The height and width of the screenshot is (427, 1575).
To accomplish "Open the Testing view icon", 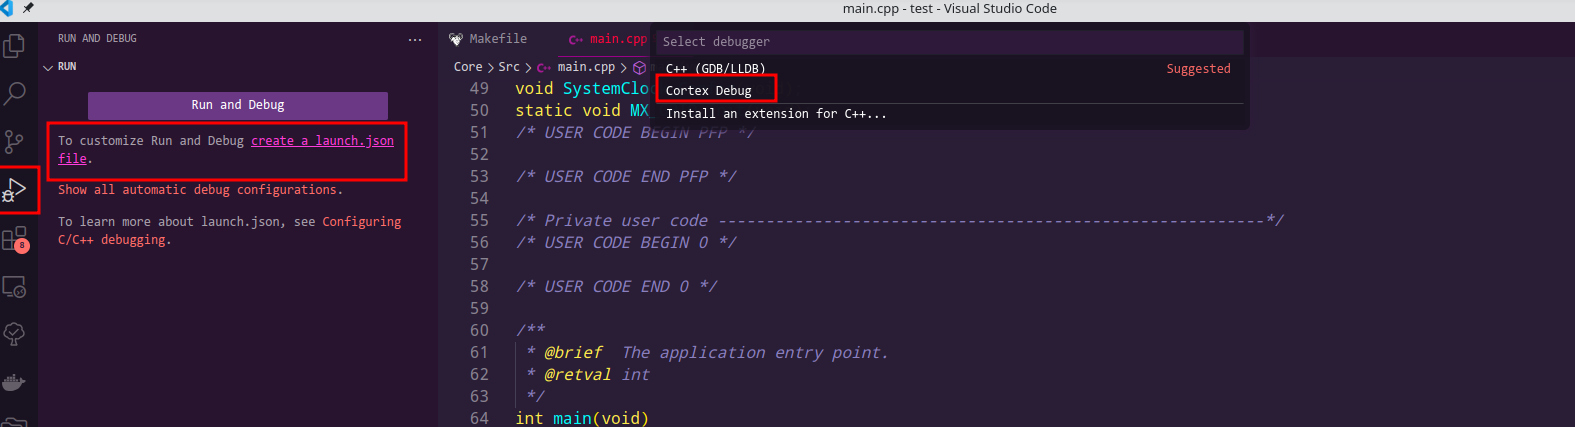I will coord(15,334).
